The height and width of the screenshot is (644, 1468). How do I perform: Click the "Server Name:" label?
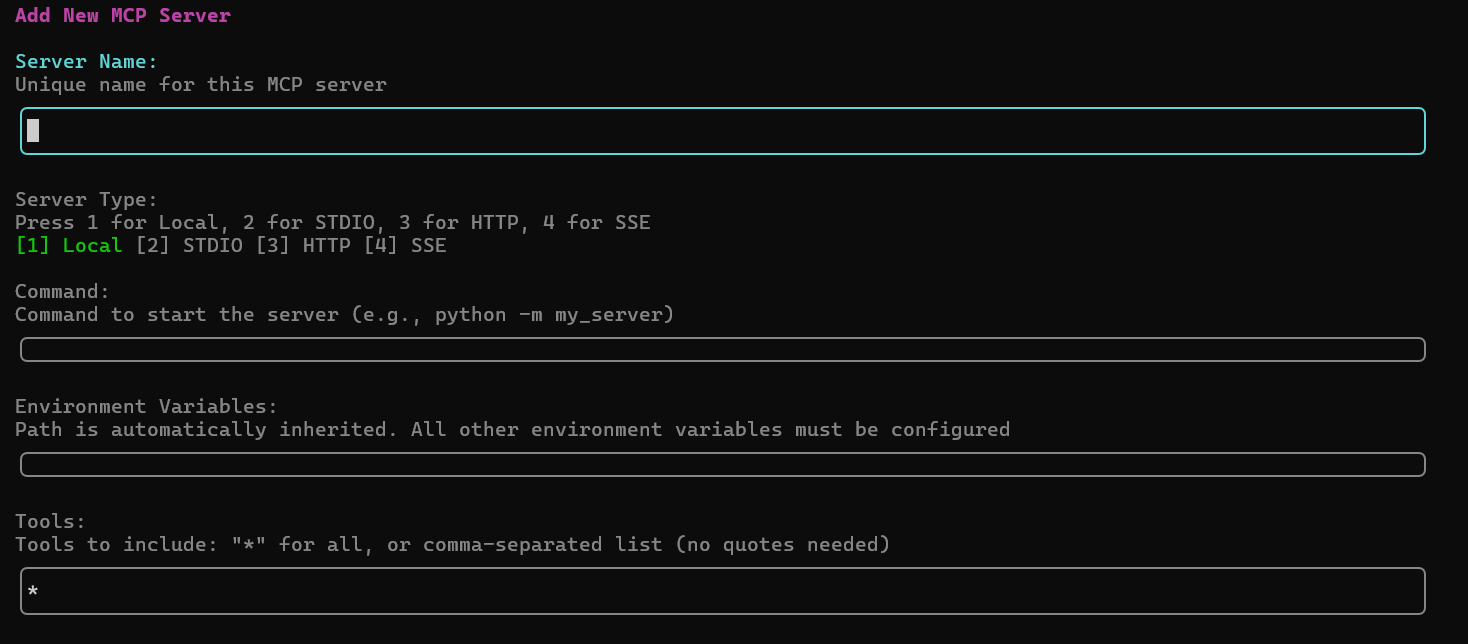87,62
